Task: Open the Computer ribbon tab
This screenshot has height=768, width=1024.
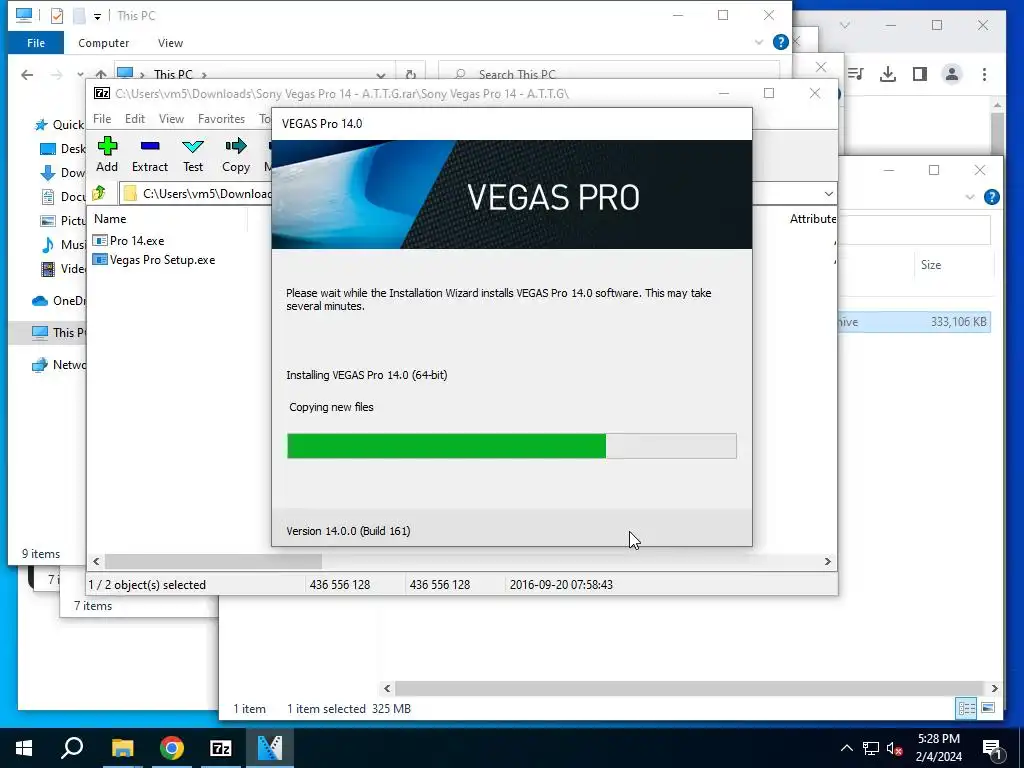Action: click(x=103, y=43)
